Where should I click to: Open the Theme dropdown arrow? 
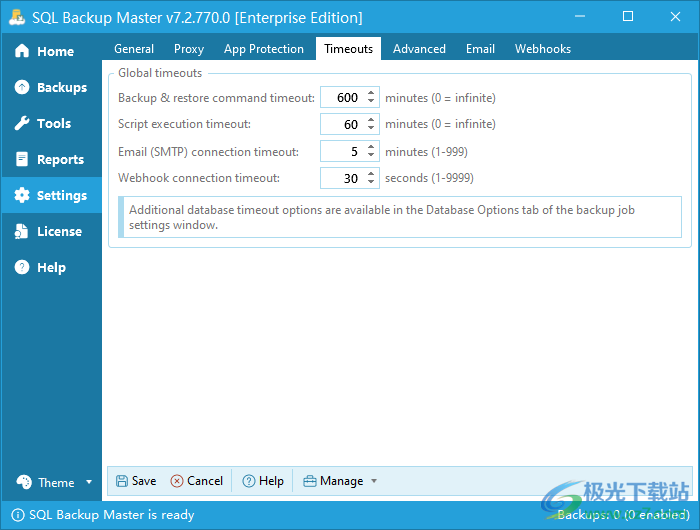pos(89,482)
